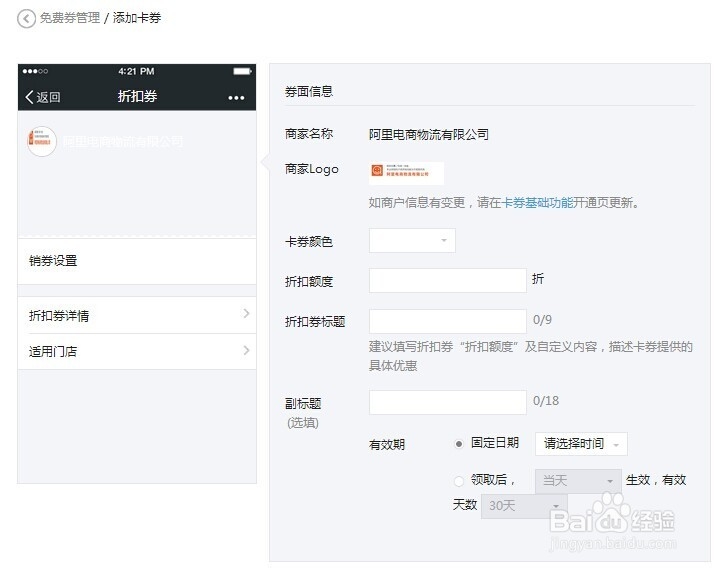Click 0/9 character counter
The image size is (716, 568).
(x=542, y=320)
